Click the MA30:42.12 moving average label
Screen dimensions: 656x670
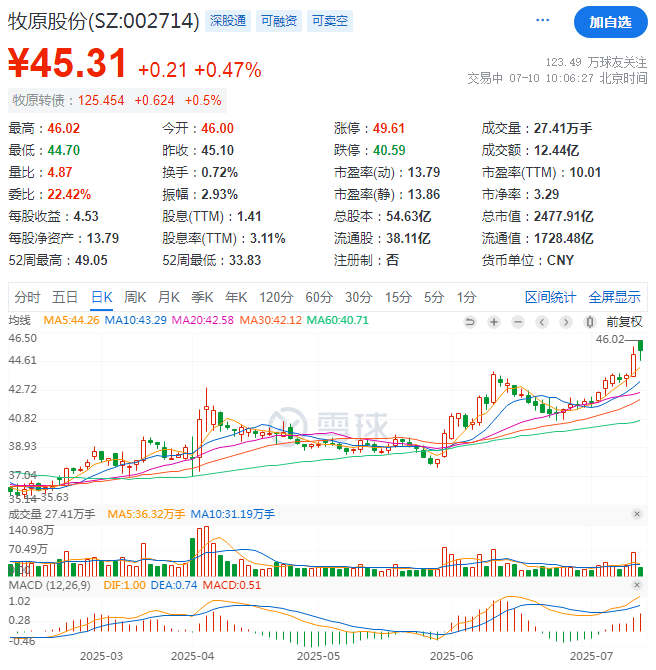[x=270, y=320]
